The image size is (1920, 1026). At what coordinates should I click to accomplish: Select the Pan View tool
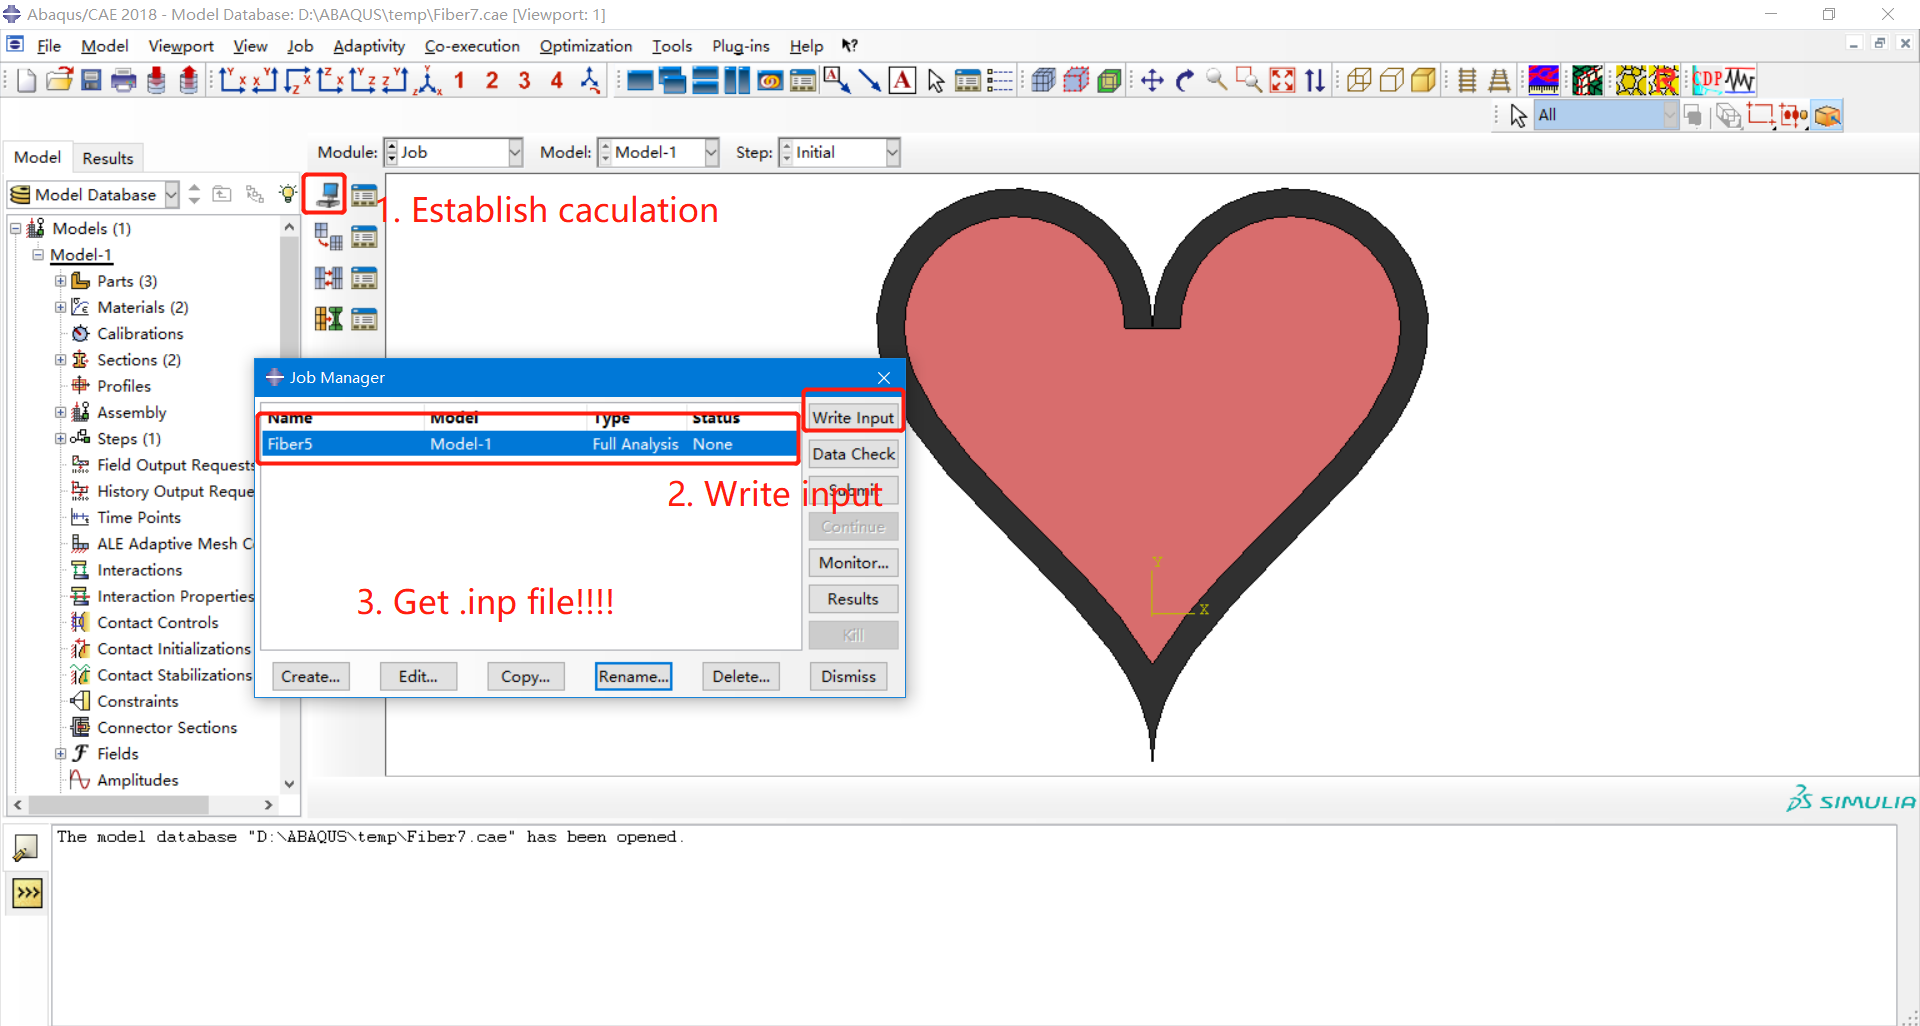click(1153, 80)
